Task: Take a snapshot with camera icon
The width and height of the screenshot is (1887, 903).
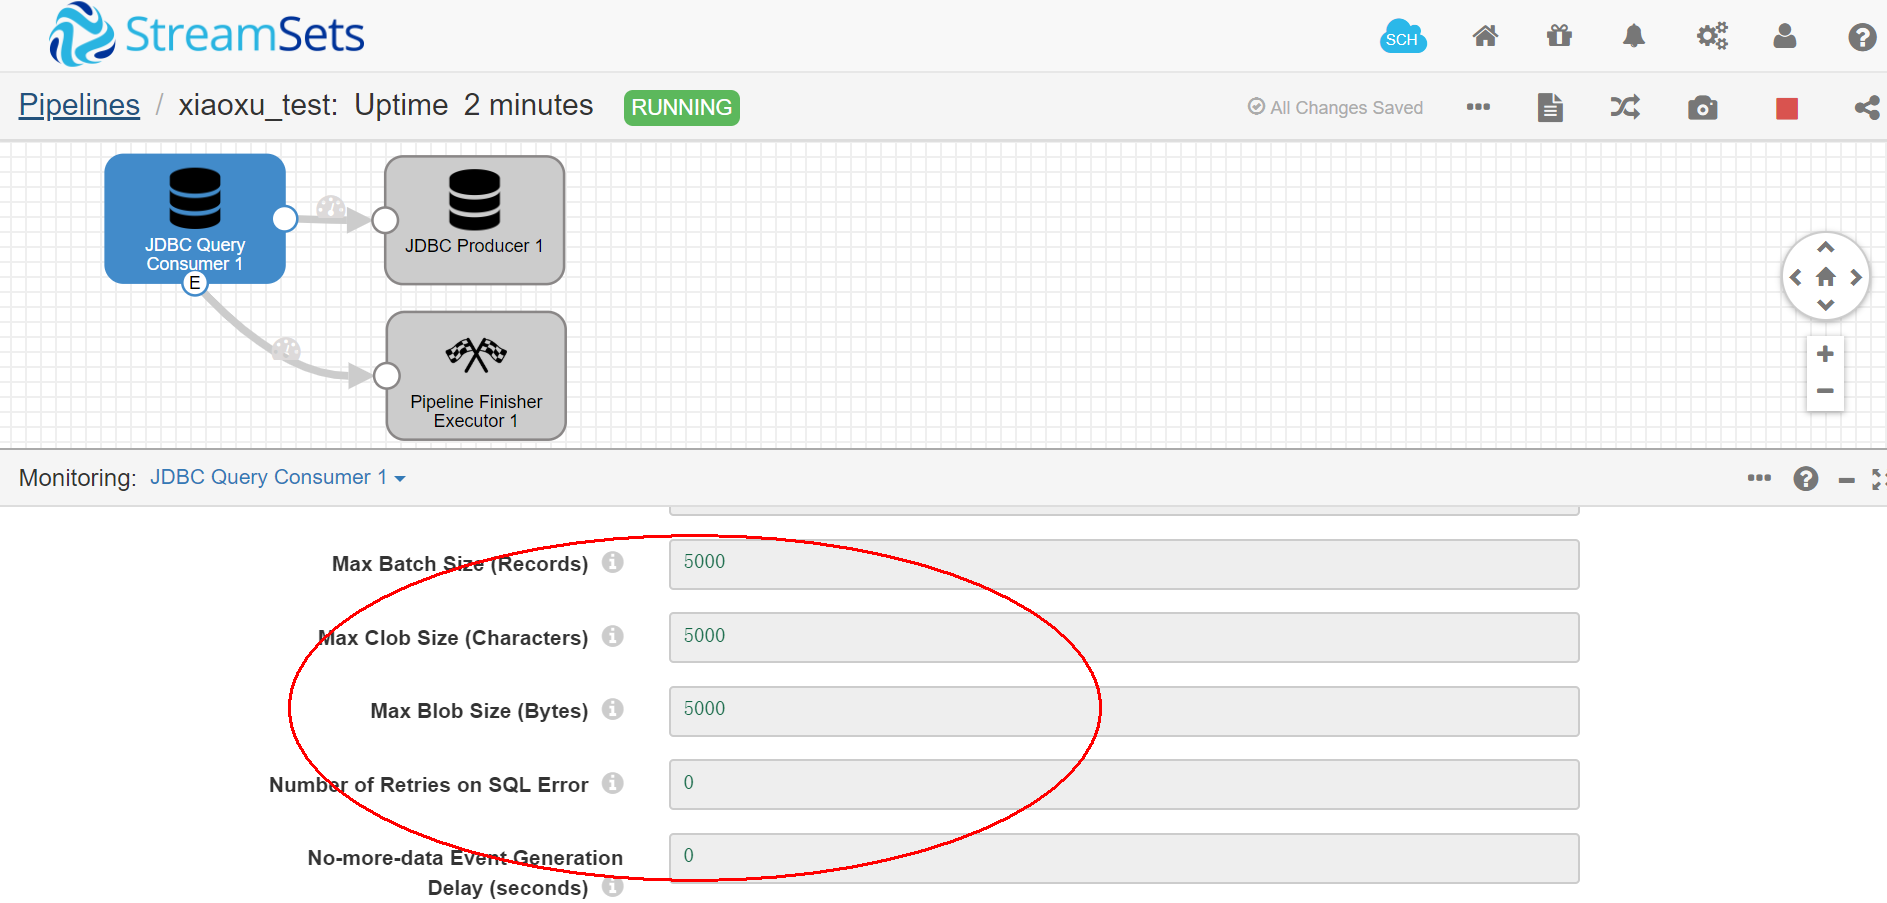Action: click(1702, 108)
